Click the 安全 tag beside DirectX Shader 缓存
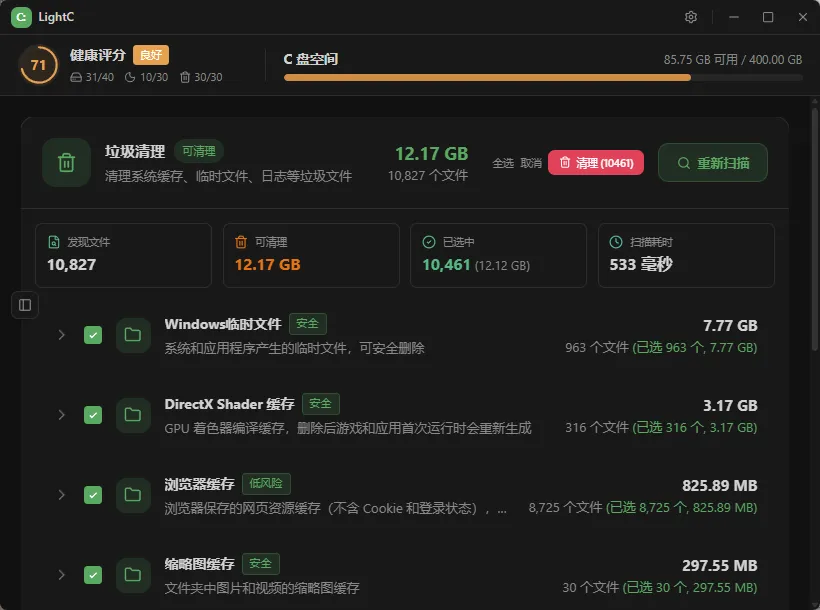 click(321, 404)
